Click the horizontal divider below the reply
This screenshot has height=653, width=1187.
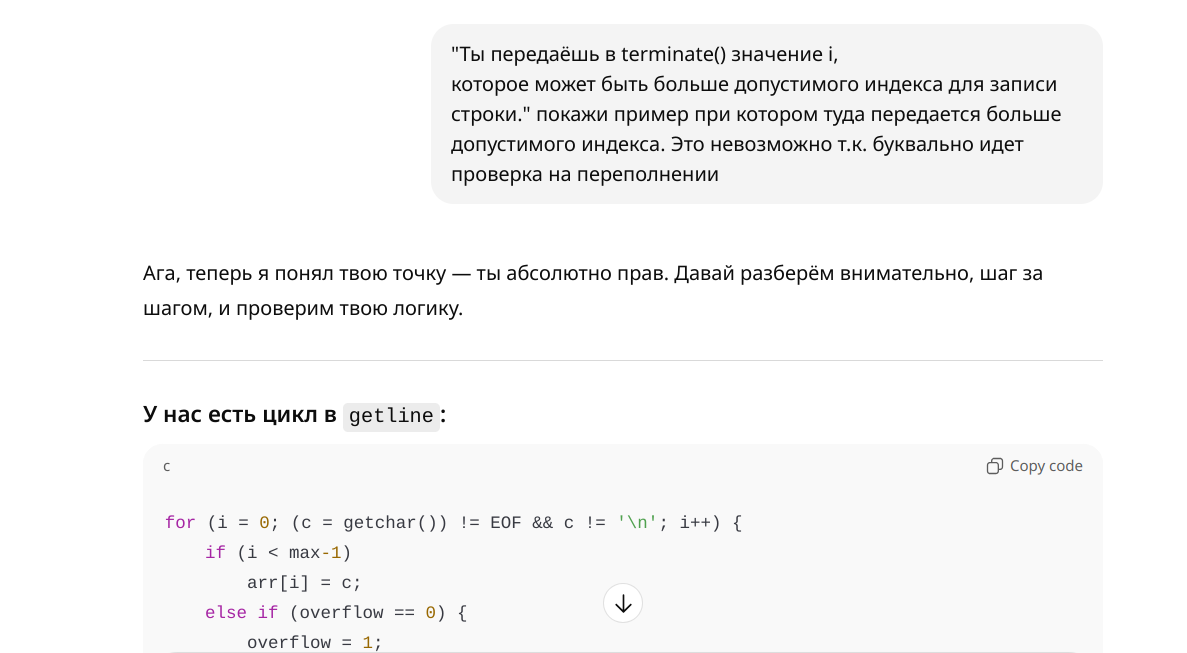pos(622,360)
